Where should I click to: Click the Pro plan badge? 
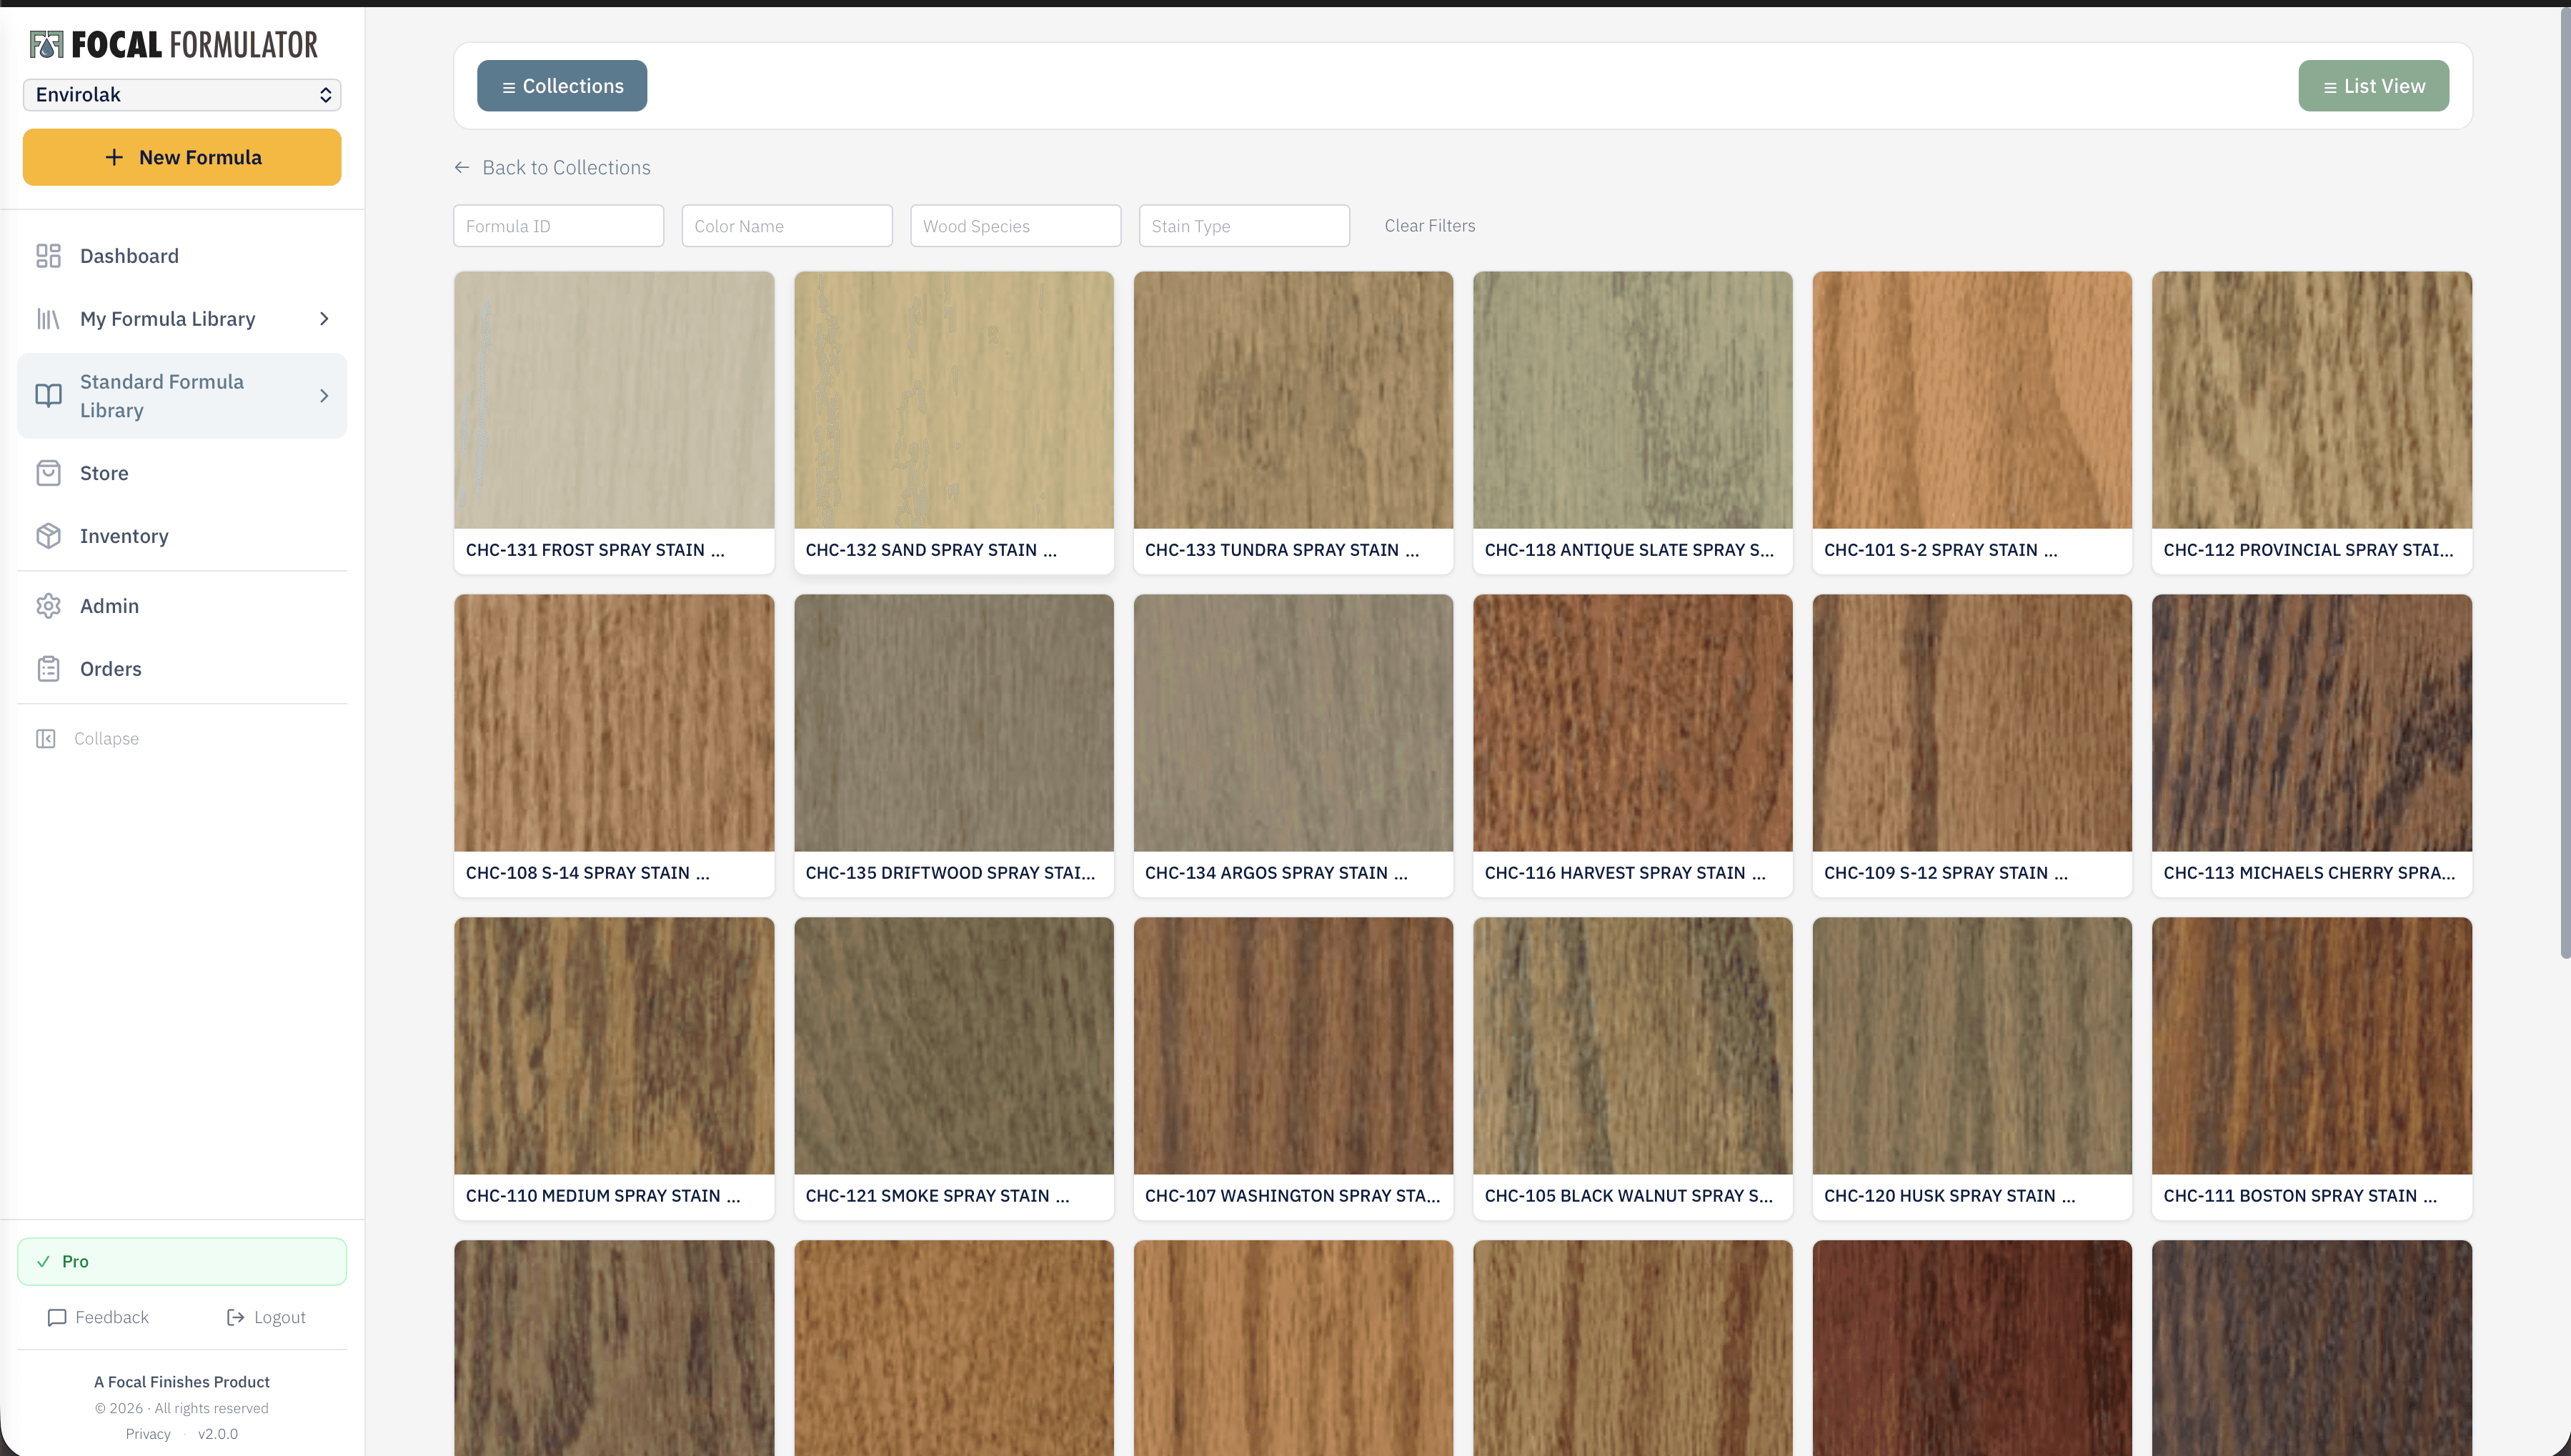tap(182, 1262)
